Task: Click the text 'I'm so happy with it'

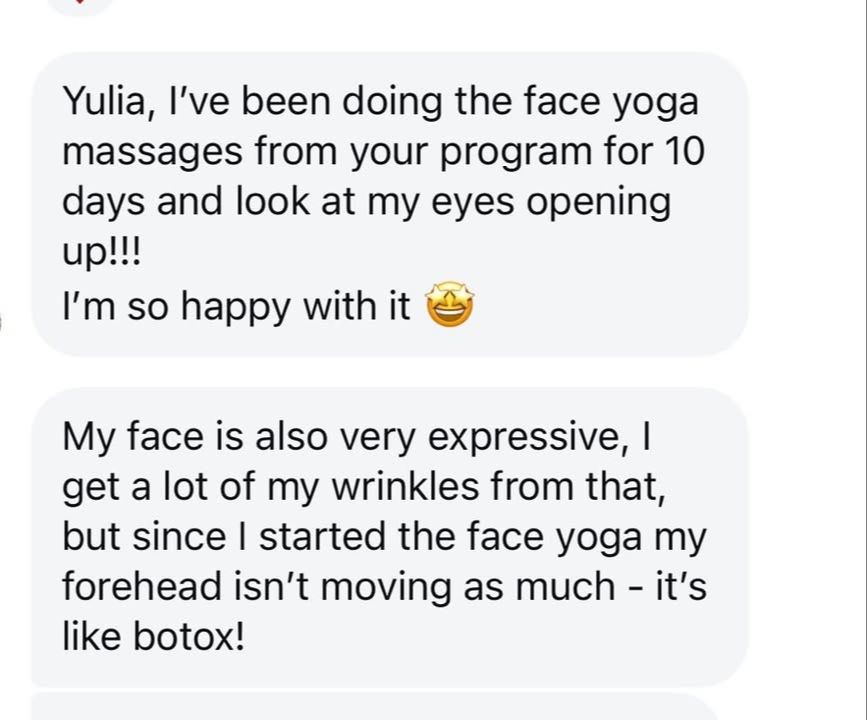Action: pyautogui.click(x=237, y=307)
